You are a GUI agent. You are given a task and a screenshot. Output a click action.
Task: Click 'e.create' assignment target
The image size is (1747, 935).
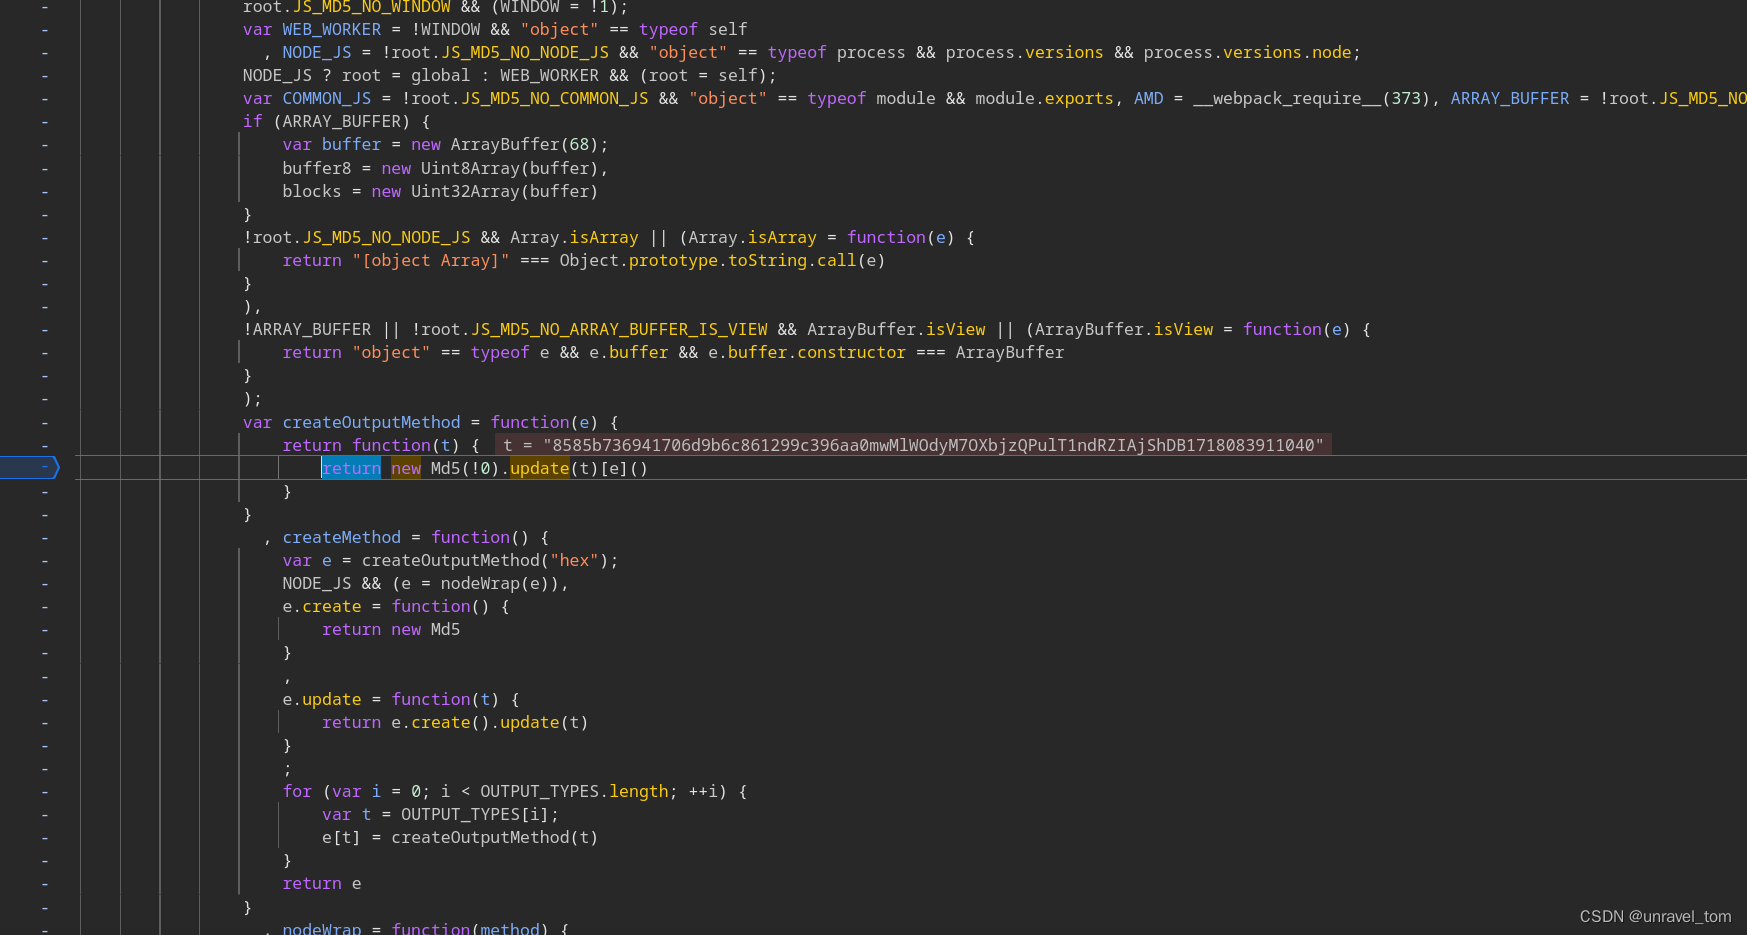pyautogui.click(x=321, y=606)
